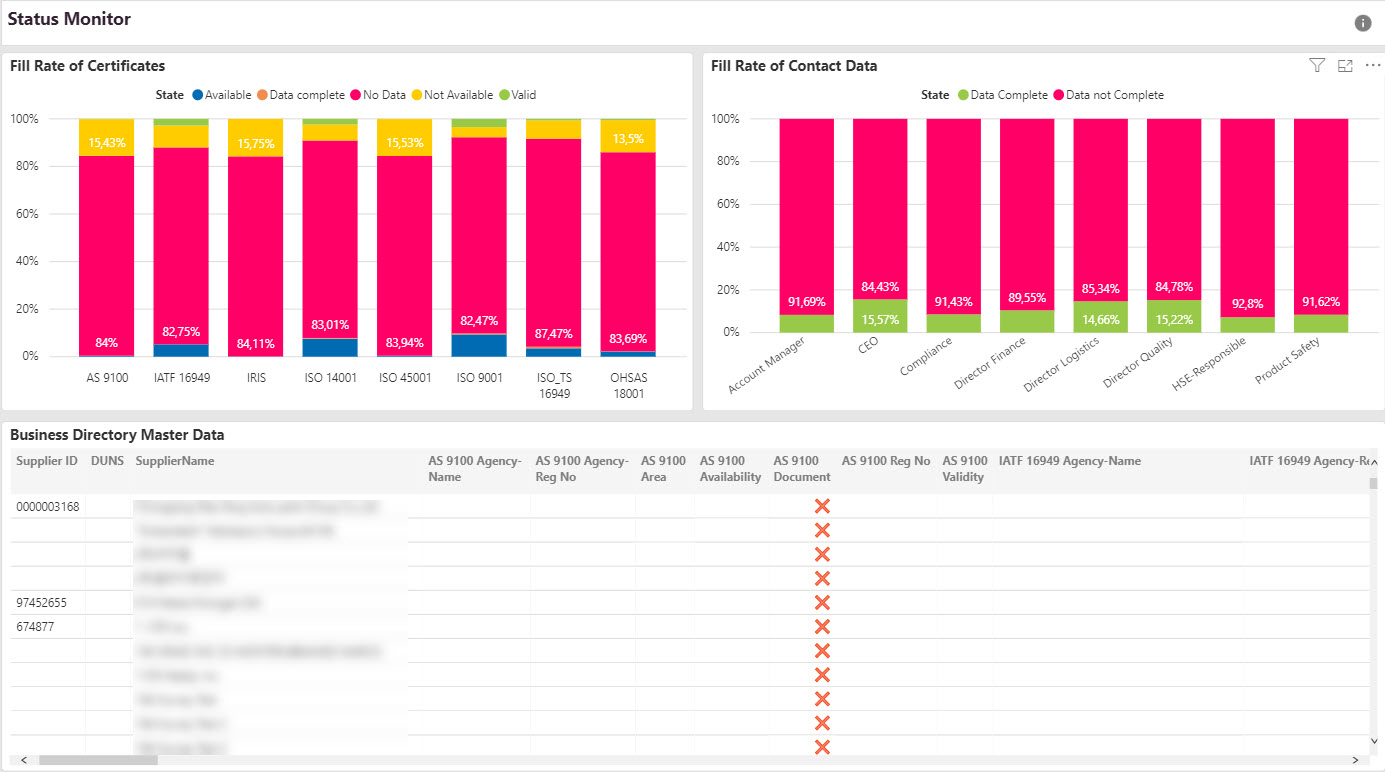Click the info icon beside Status Monitor

(x=1363, y=23)
